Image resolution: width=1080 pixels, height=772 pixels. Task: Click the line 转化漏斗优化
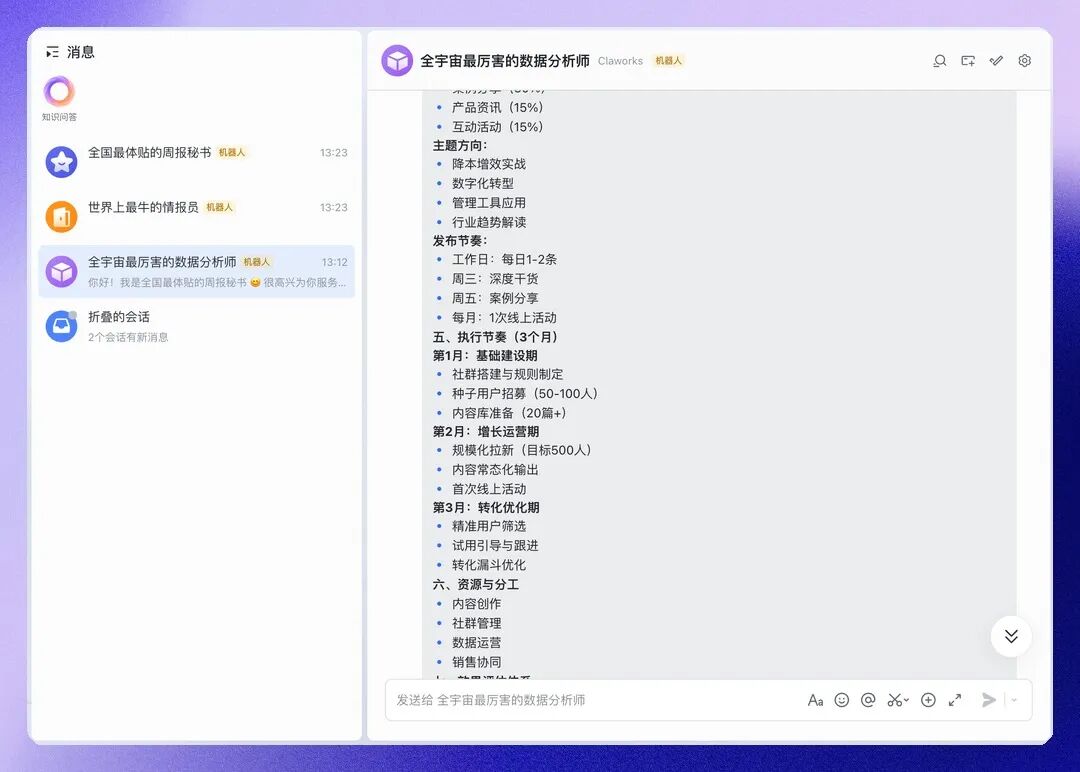[x=488, y=565]
